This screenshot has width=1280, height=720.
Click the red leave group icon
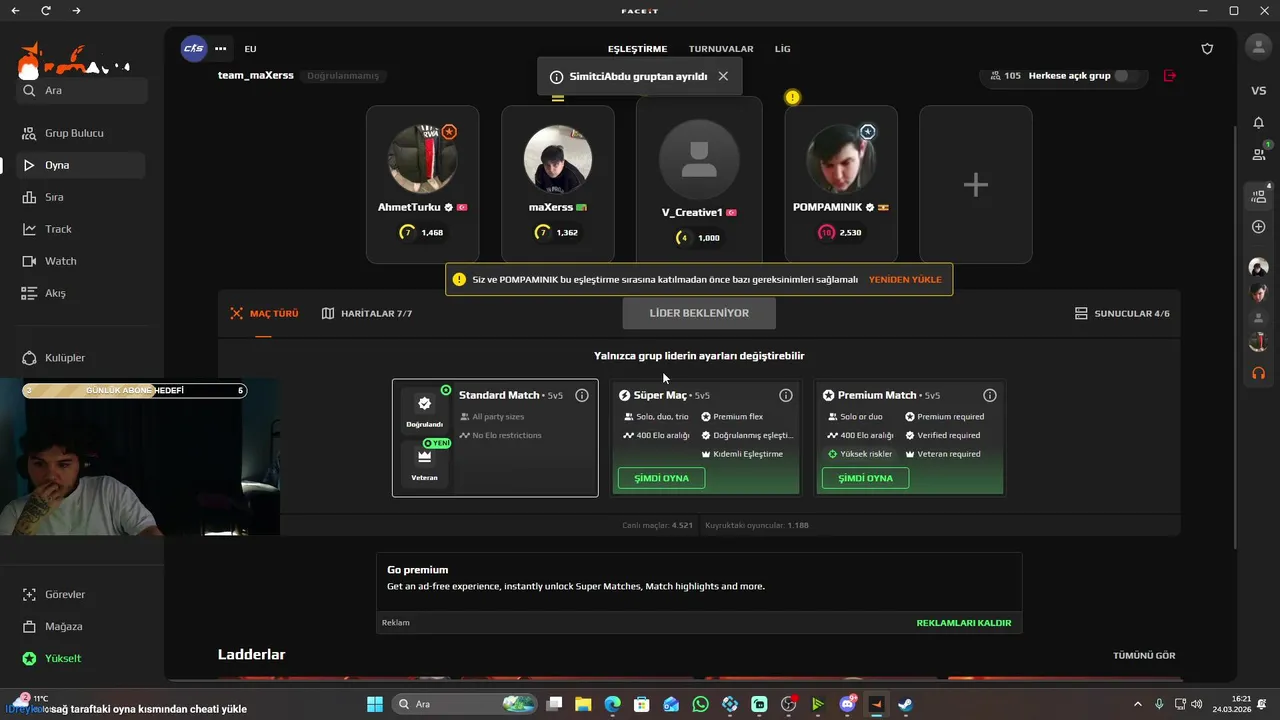[x=1170, y=76]
